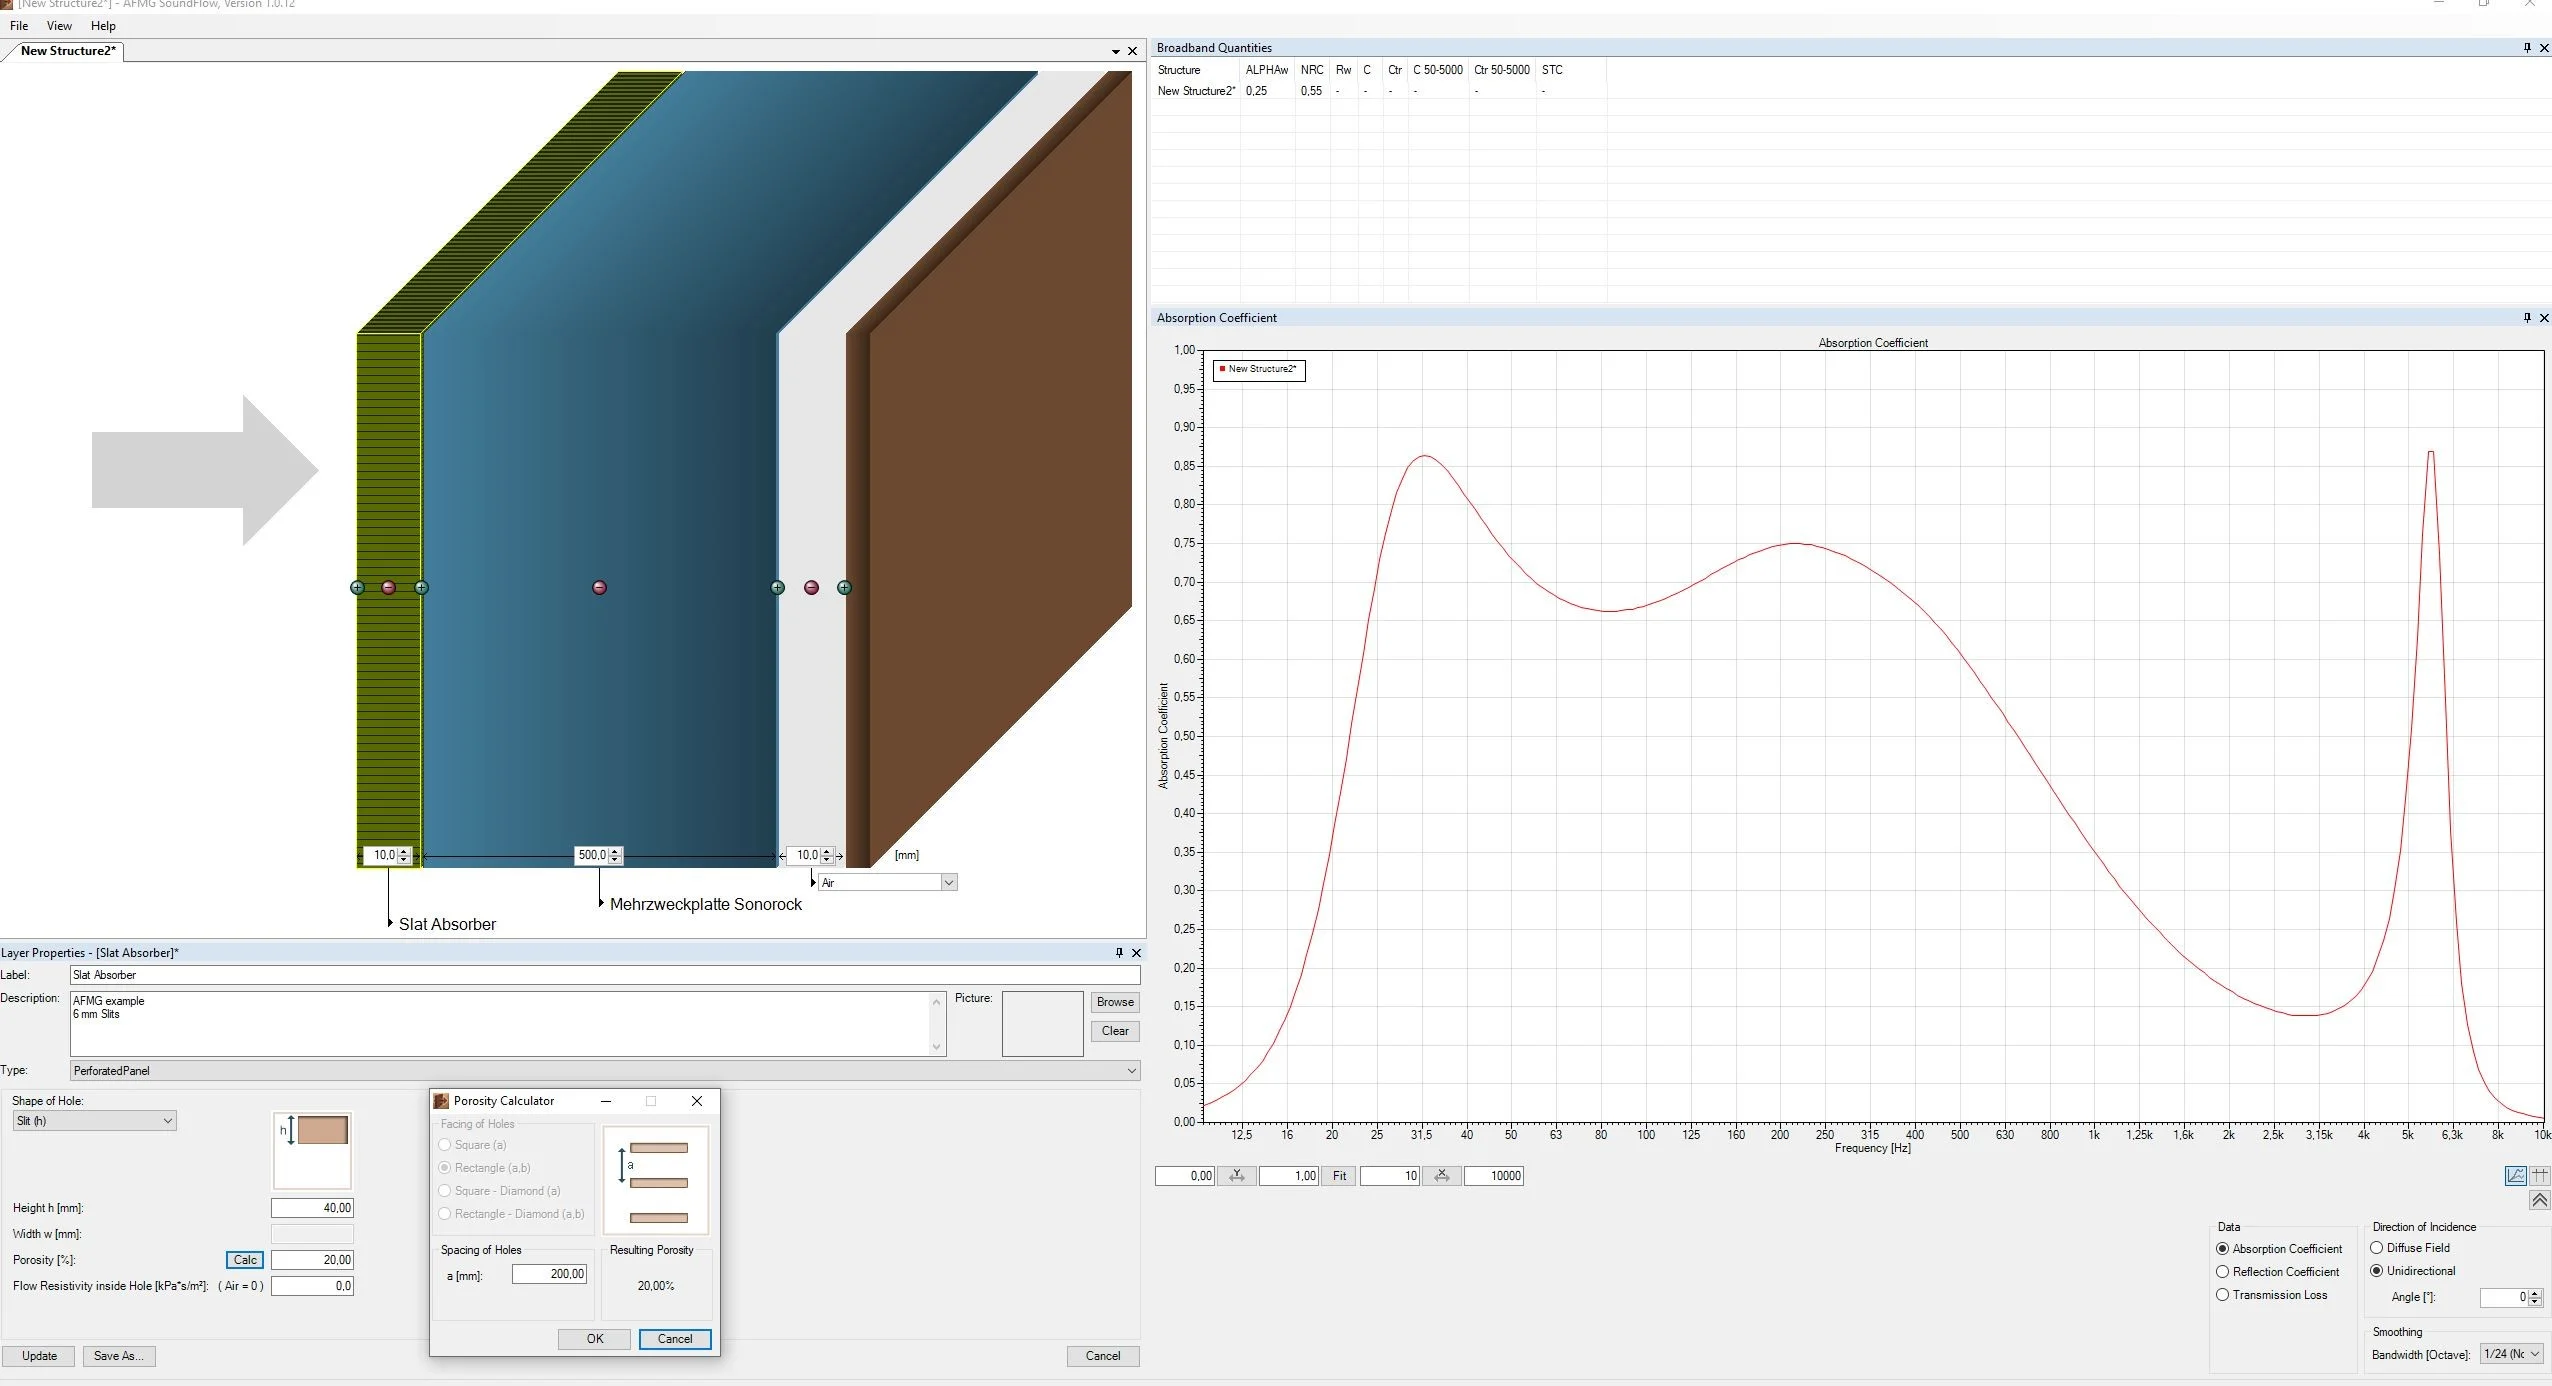Viewport: 2552px width, 1386px height.
Task: Click OK in Porosity Calculator
Action: pos(595,1339)
